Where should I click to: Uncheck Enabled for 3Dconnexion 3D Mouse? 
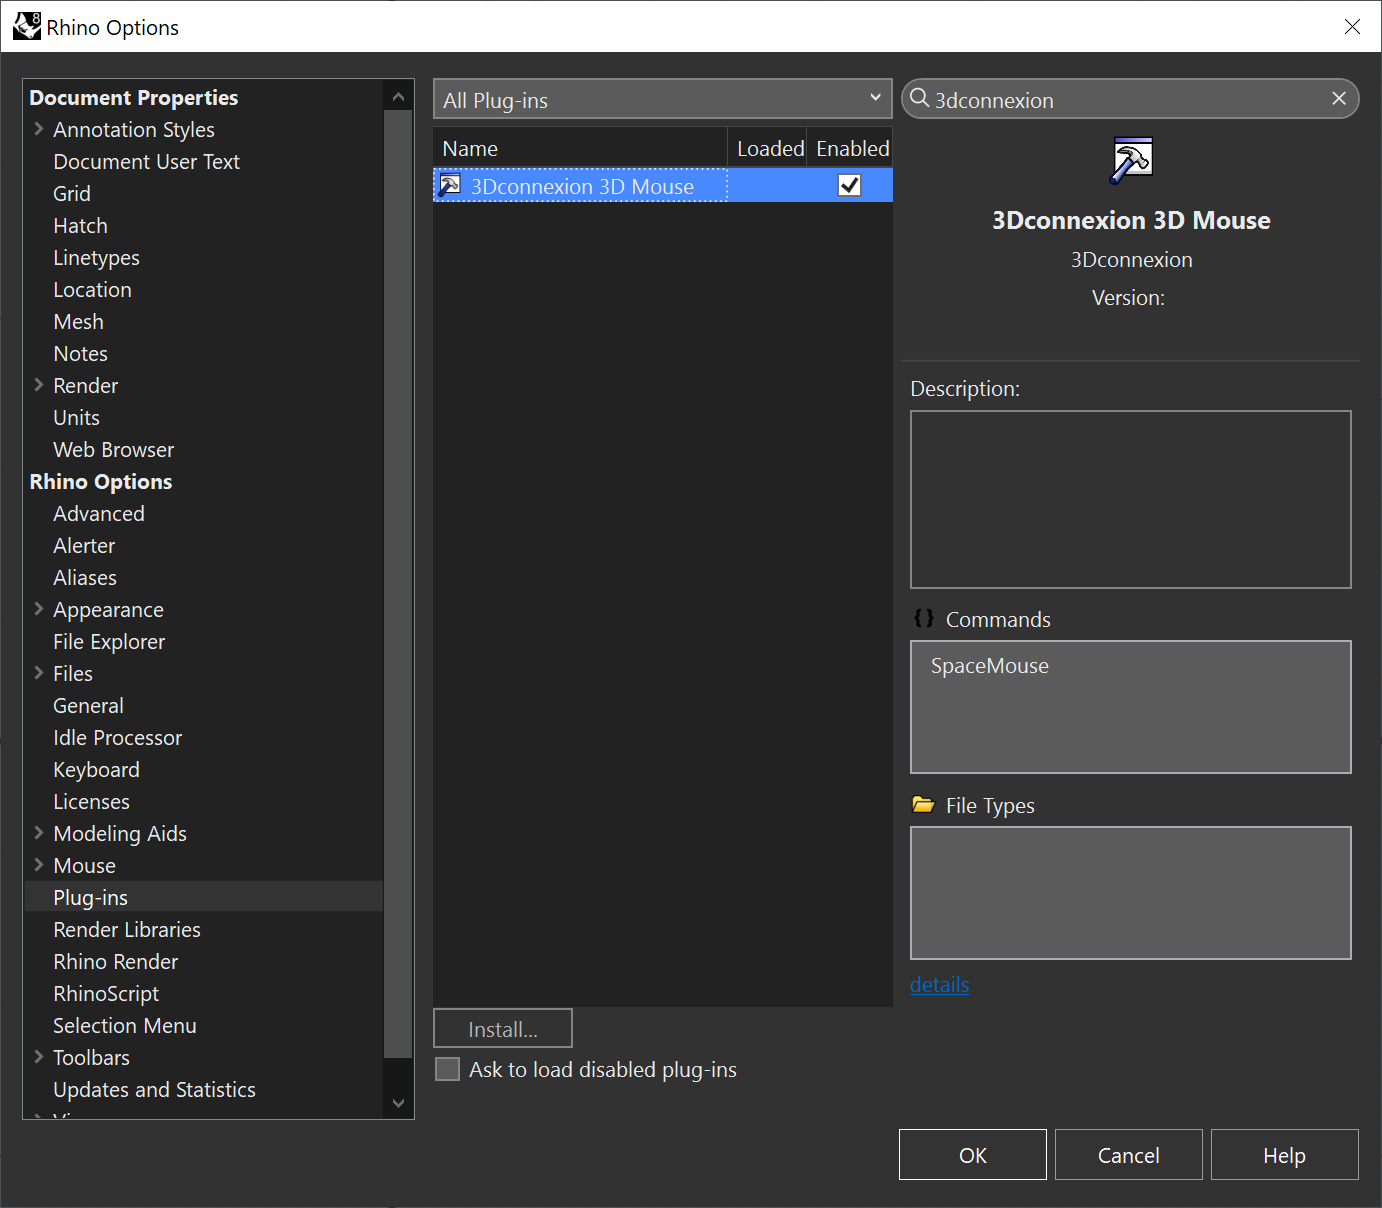pos(849,185)
